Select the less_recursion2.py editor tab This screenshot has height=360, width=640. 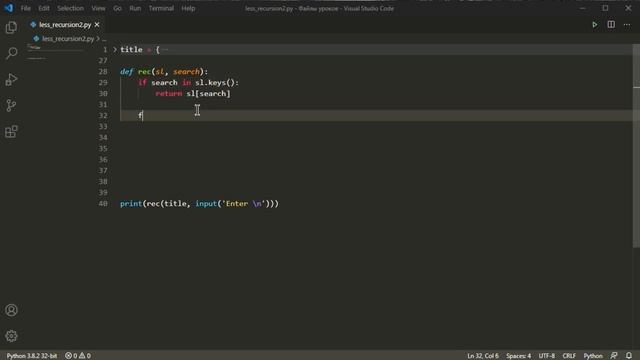(64, 25)
